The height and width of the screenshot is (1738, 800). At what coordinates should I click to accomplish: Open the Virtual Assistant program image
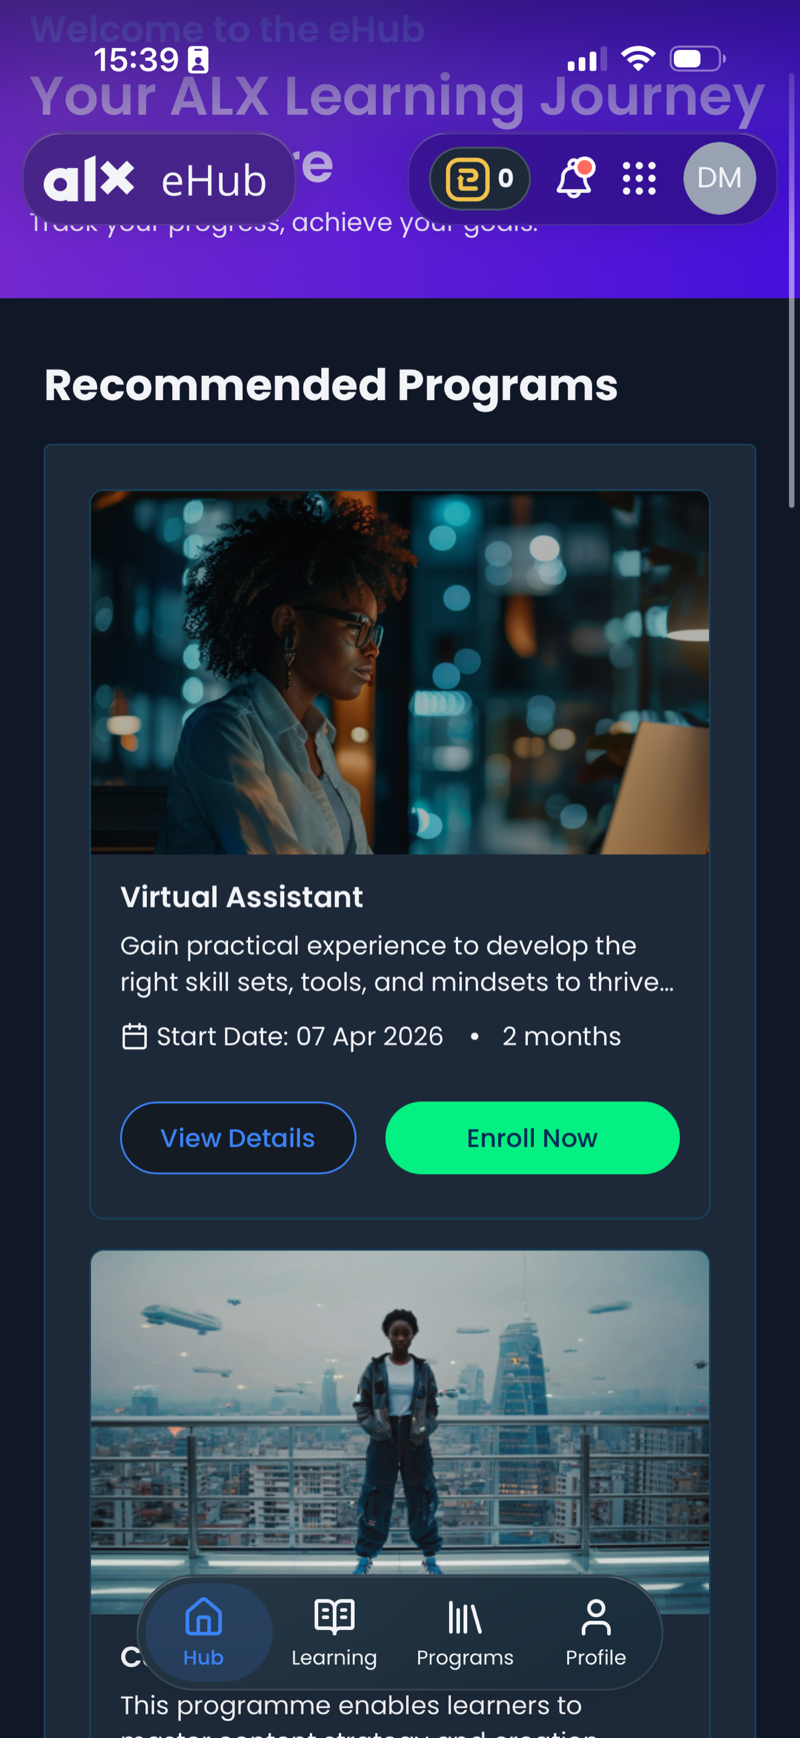[400, 672]
